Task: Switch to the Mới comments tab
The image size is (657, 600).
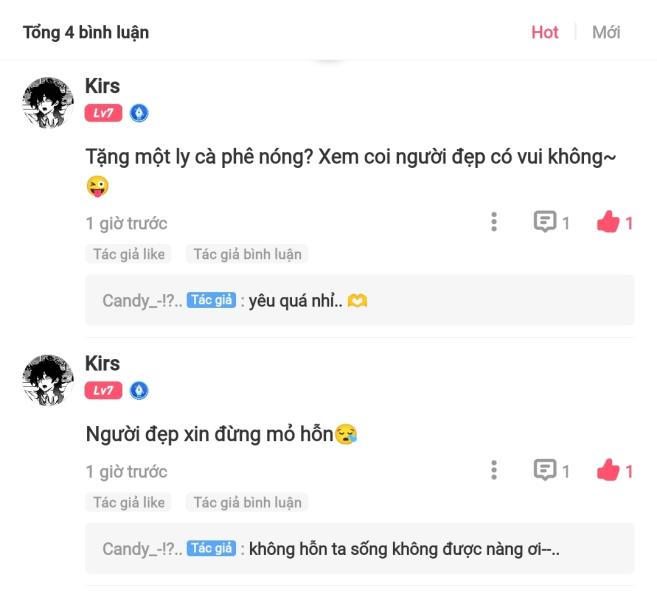Action: click(x=606, y=32)
